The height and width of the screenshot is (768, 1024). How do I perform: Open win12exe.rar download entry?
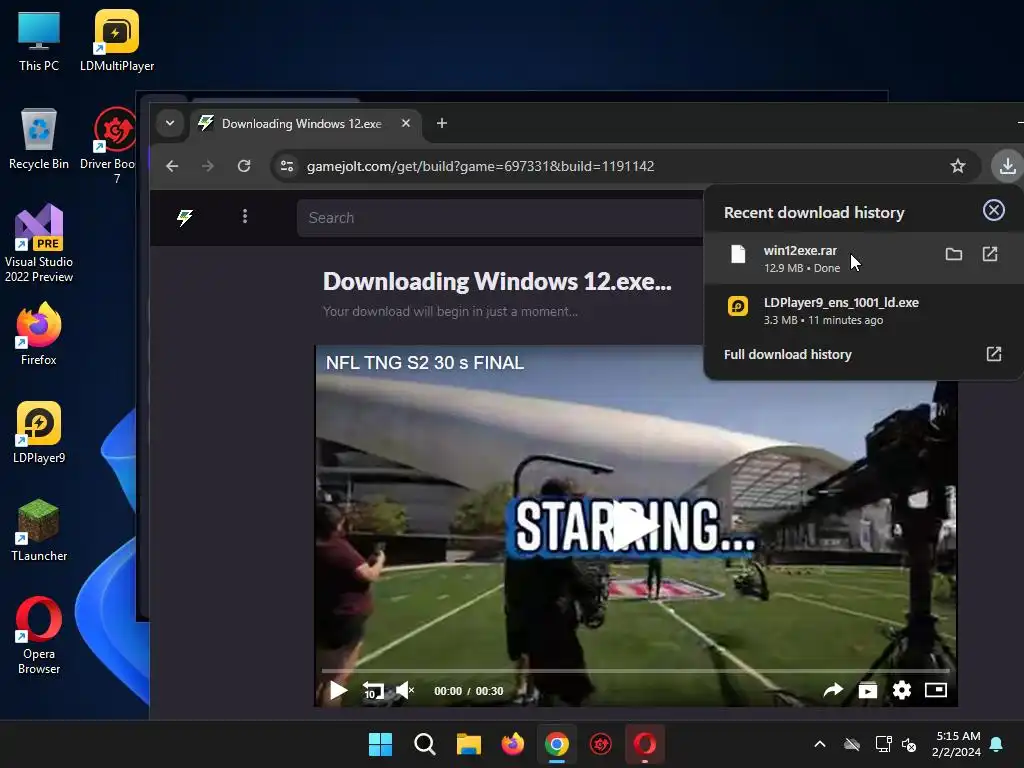(863, 258)
